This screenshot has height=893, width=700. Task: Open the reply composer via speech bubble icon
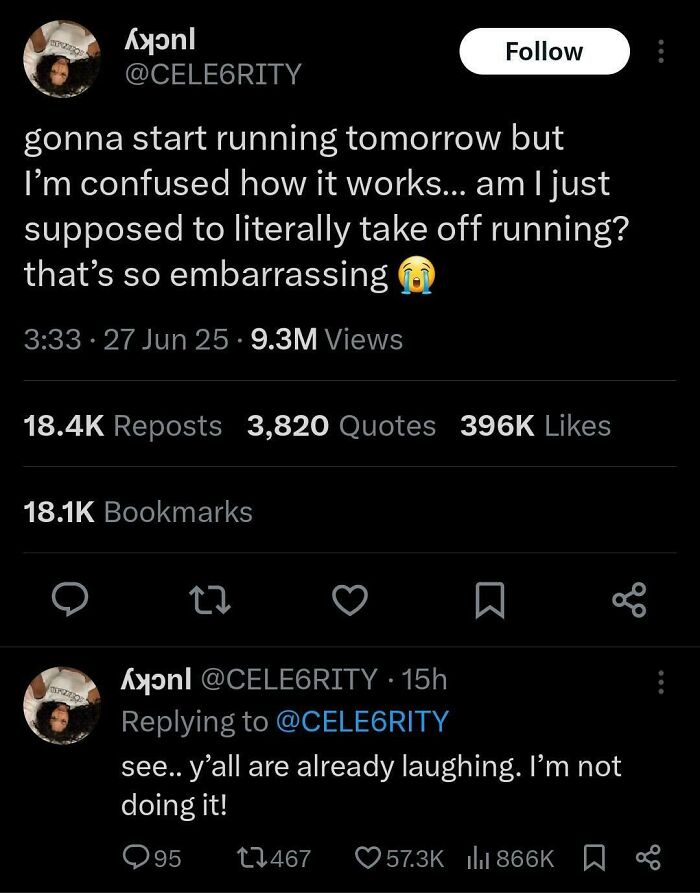[x=70, y=599]
